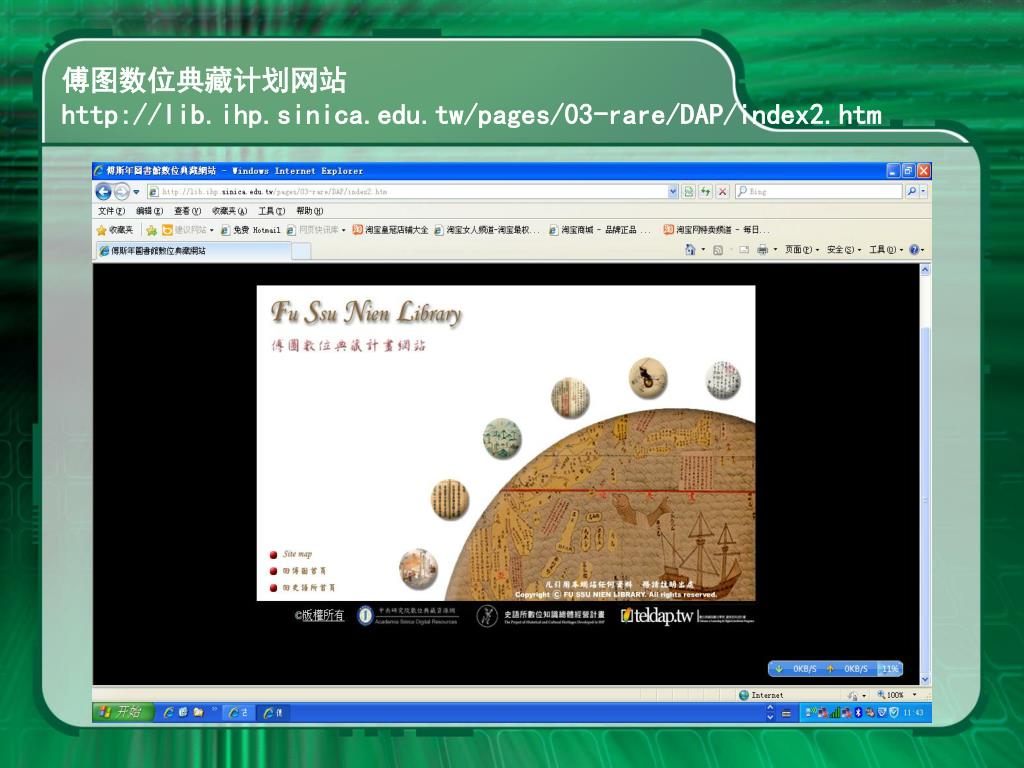Screen dimensions: 1024x768
Task: Click the Print icon in command bar
Action: tap(762, 249)
